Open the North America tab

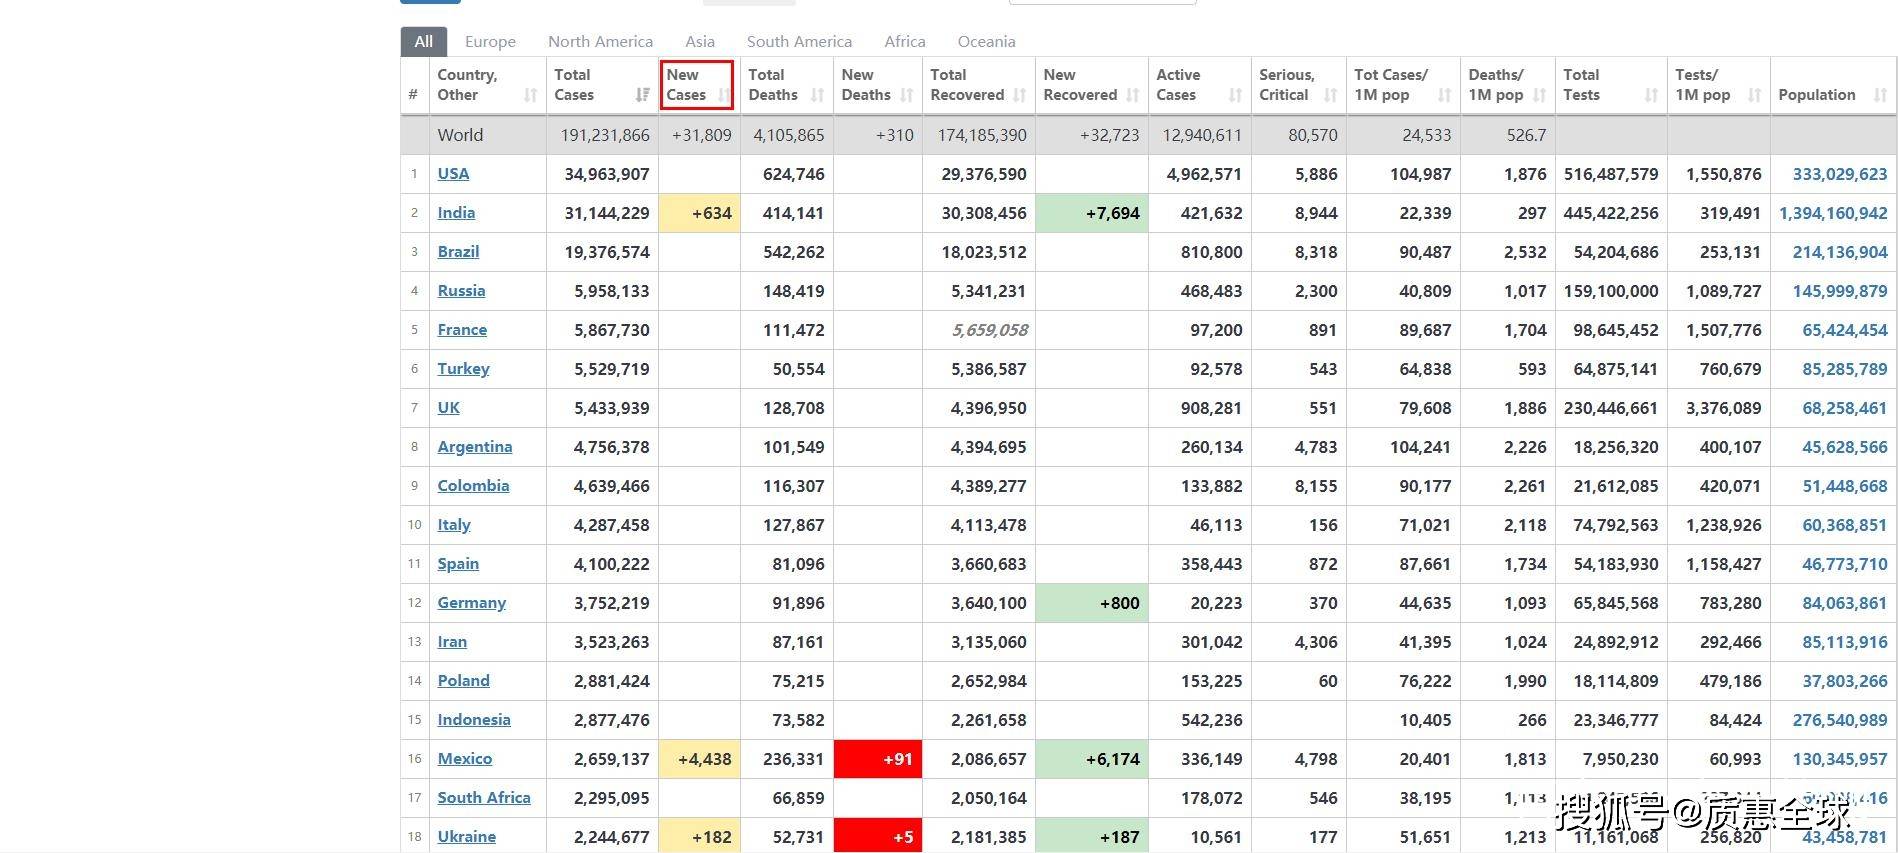coord(600,42)
